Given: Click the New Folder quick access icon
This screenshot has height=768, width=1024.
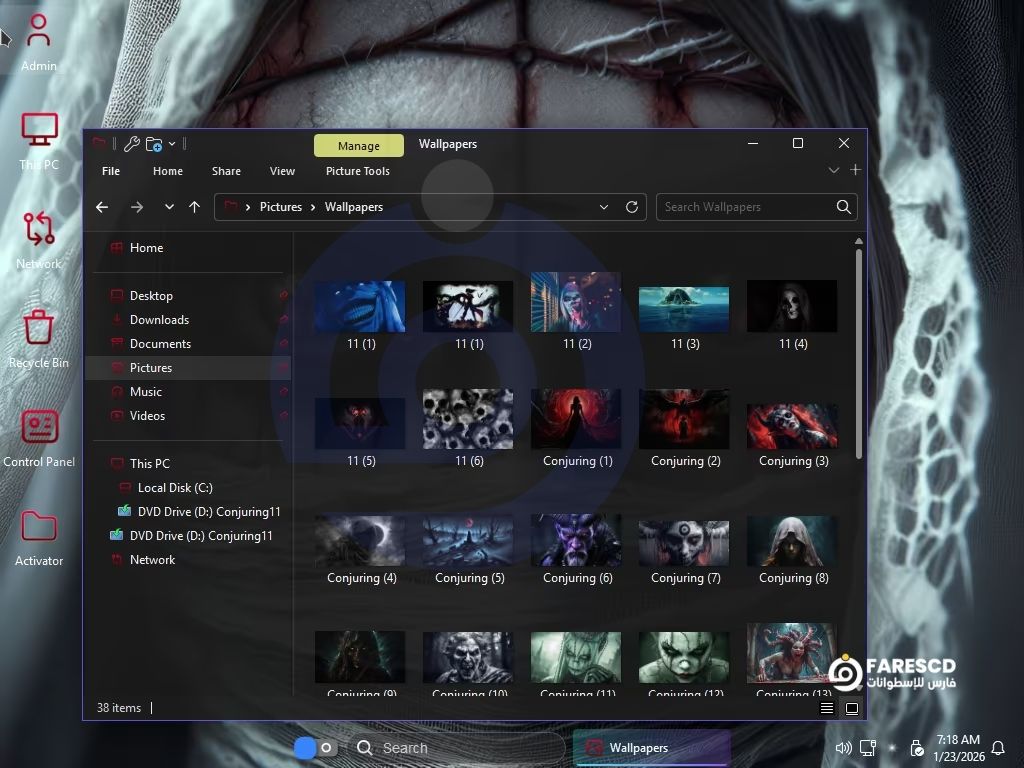Looking at the screenshot, I should 153,144.
